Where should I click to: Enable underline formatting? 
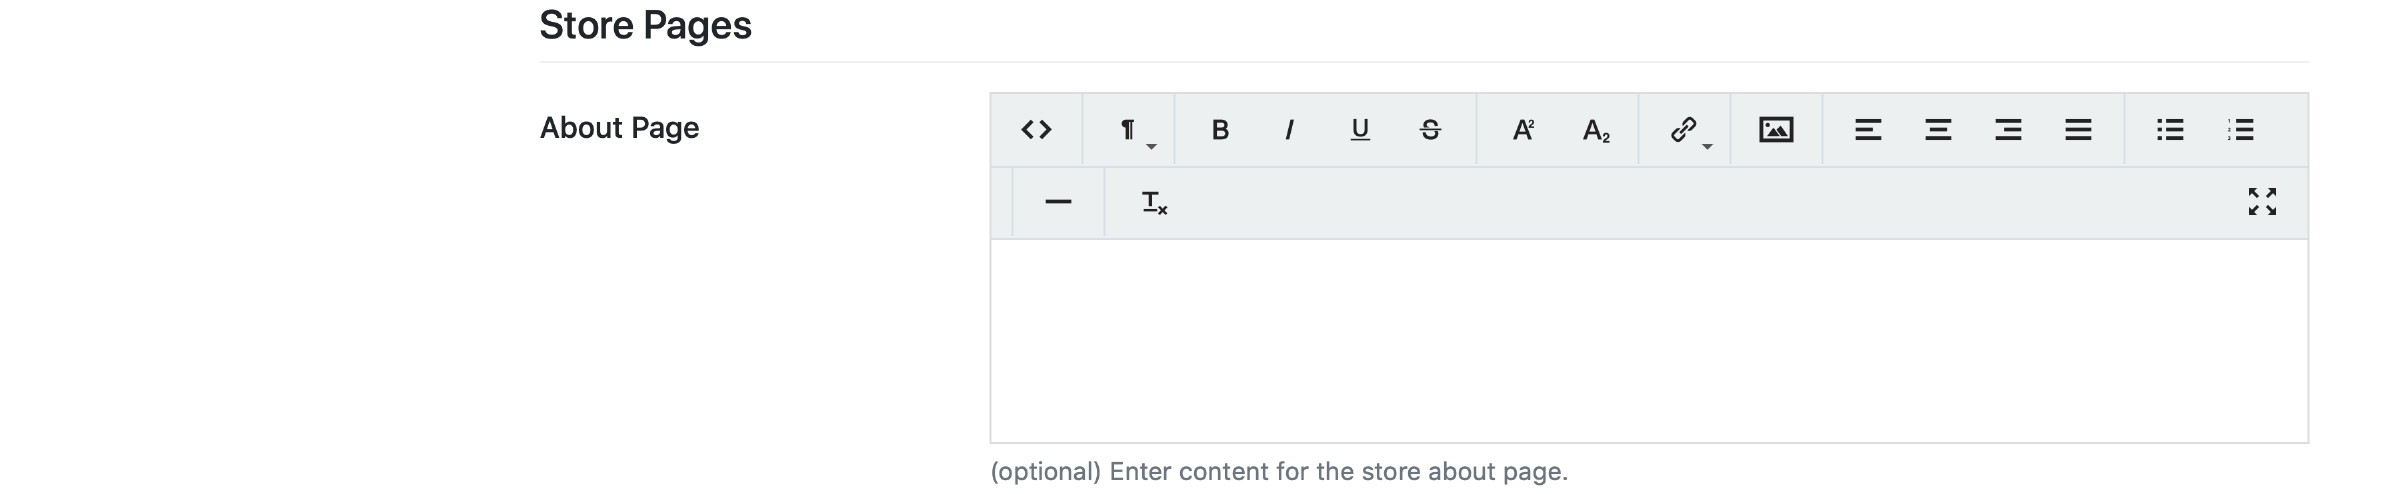coord(1360,130)
